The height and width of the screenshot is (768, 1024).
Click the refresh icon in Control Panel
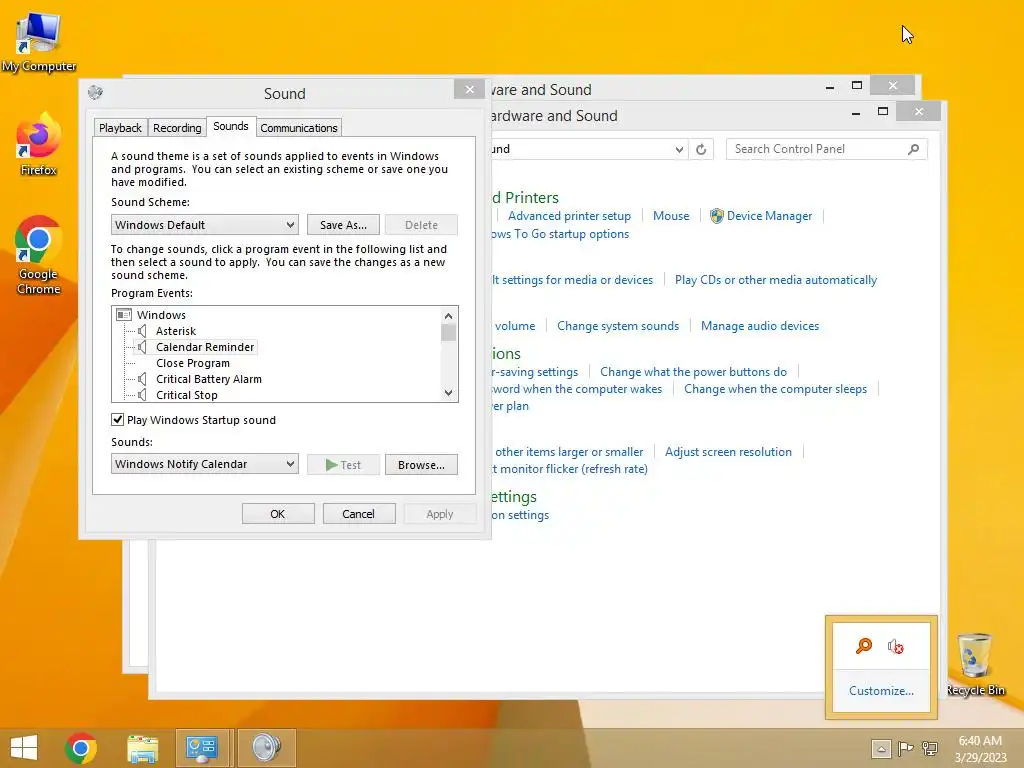point(701,150)
